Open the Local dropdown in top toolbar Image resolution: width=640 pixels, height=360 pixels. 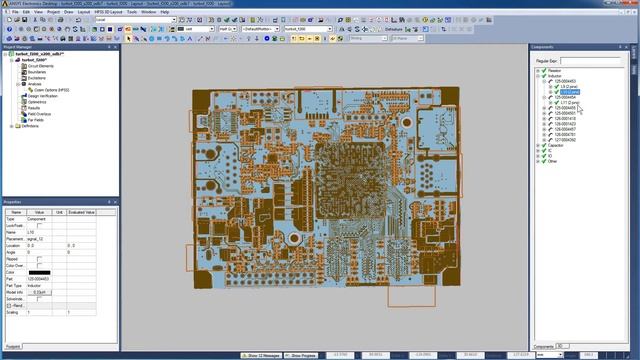coord(174,20)
